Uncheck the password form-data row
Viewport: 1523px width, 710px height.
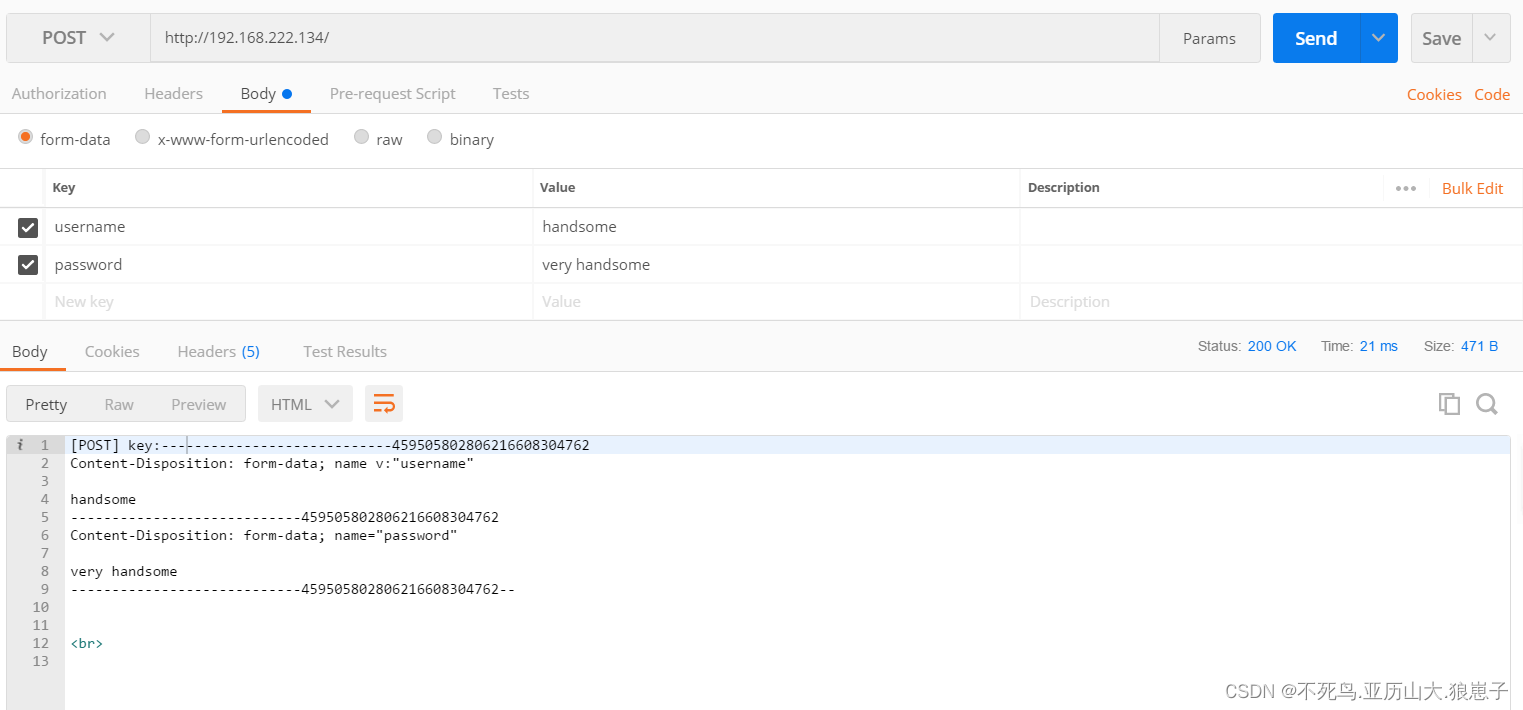pyautogui.click(x=27, y=264)
